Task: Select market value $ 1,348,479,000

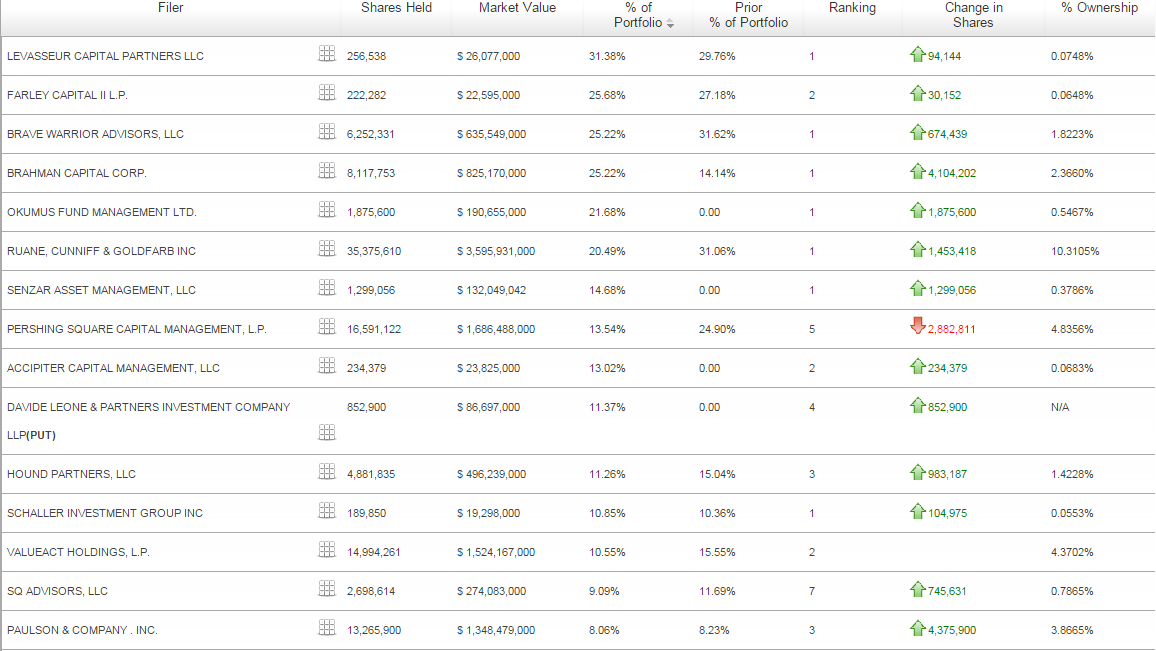Action: pos(495,631)
